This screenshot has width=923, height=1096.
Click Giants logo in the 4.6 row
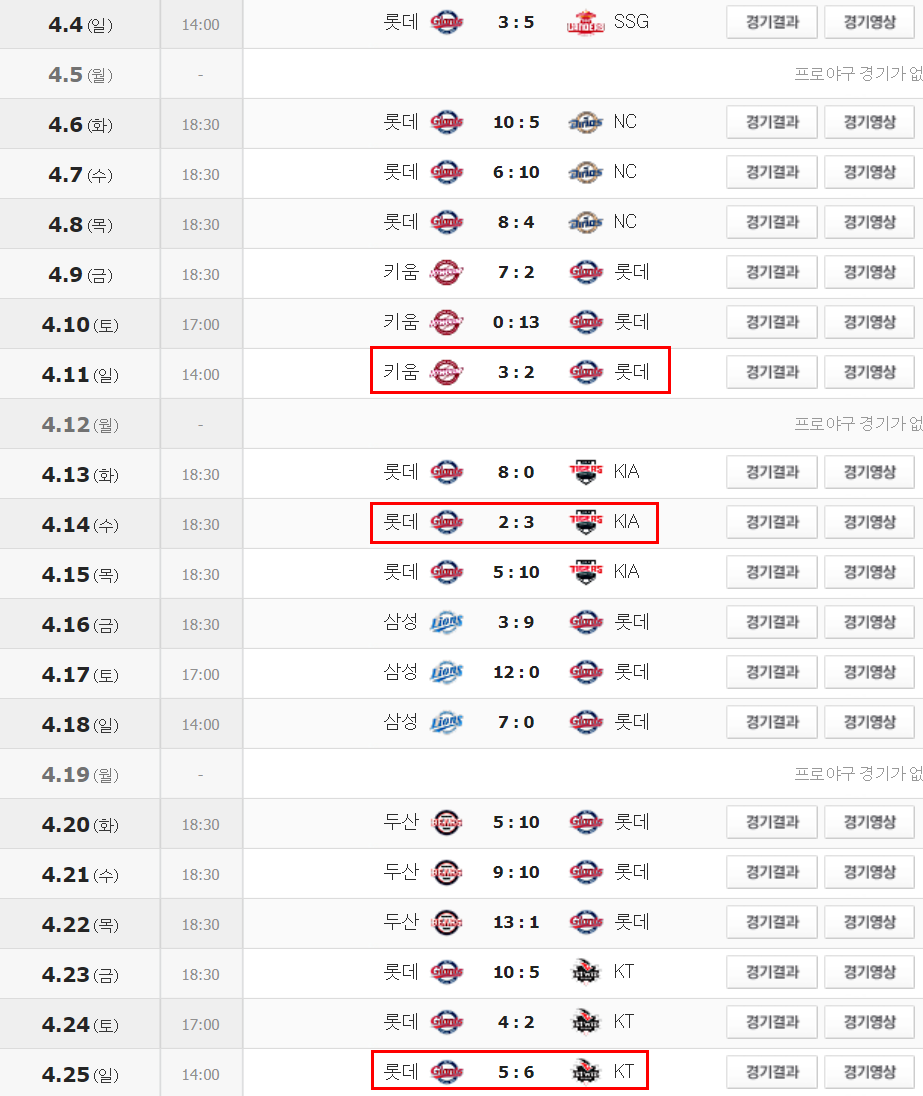point(447,122)
